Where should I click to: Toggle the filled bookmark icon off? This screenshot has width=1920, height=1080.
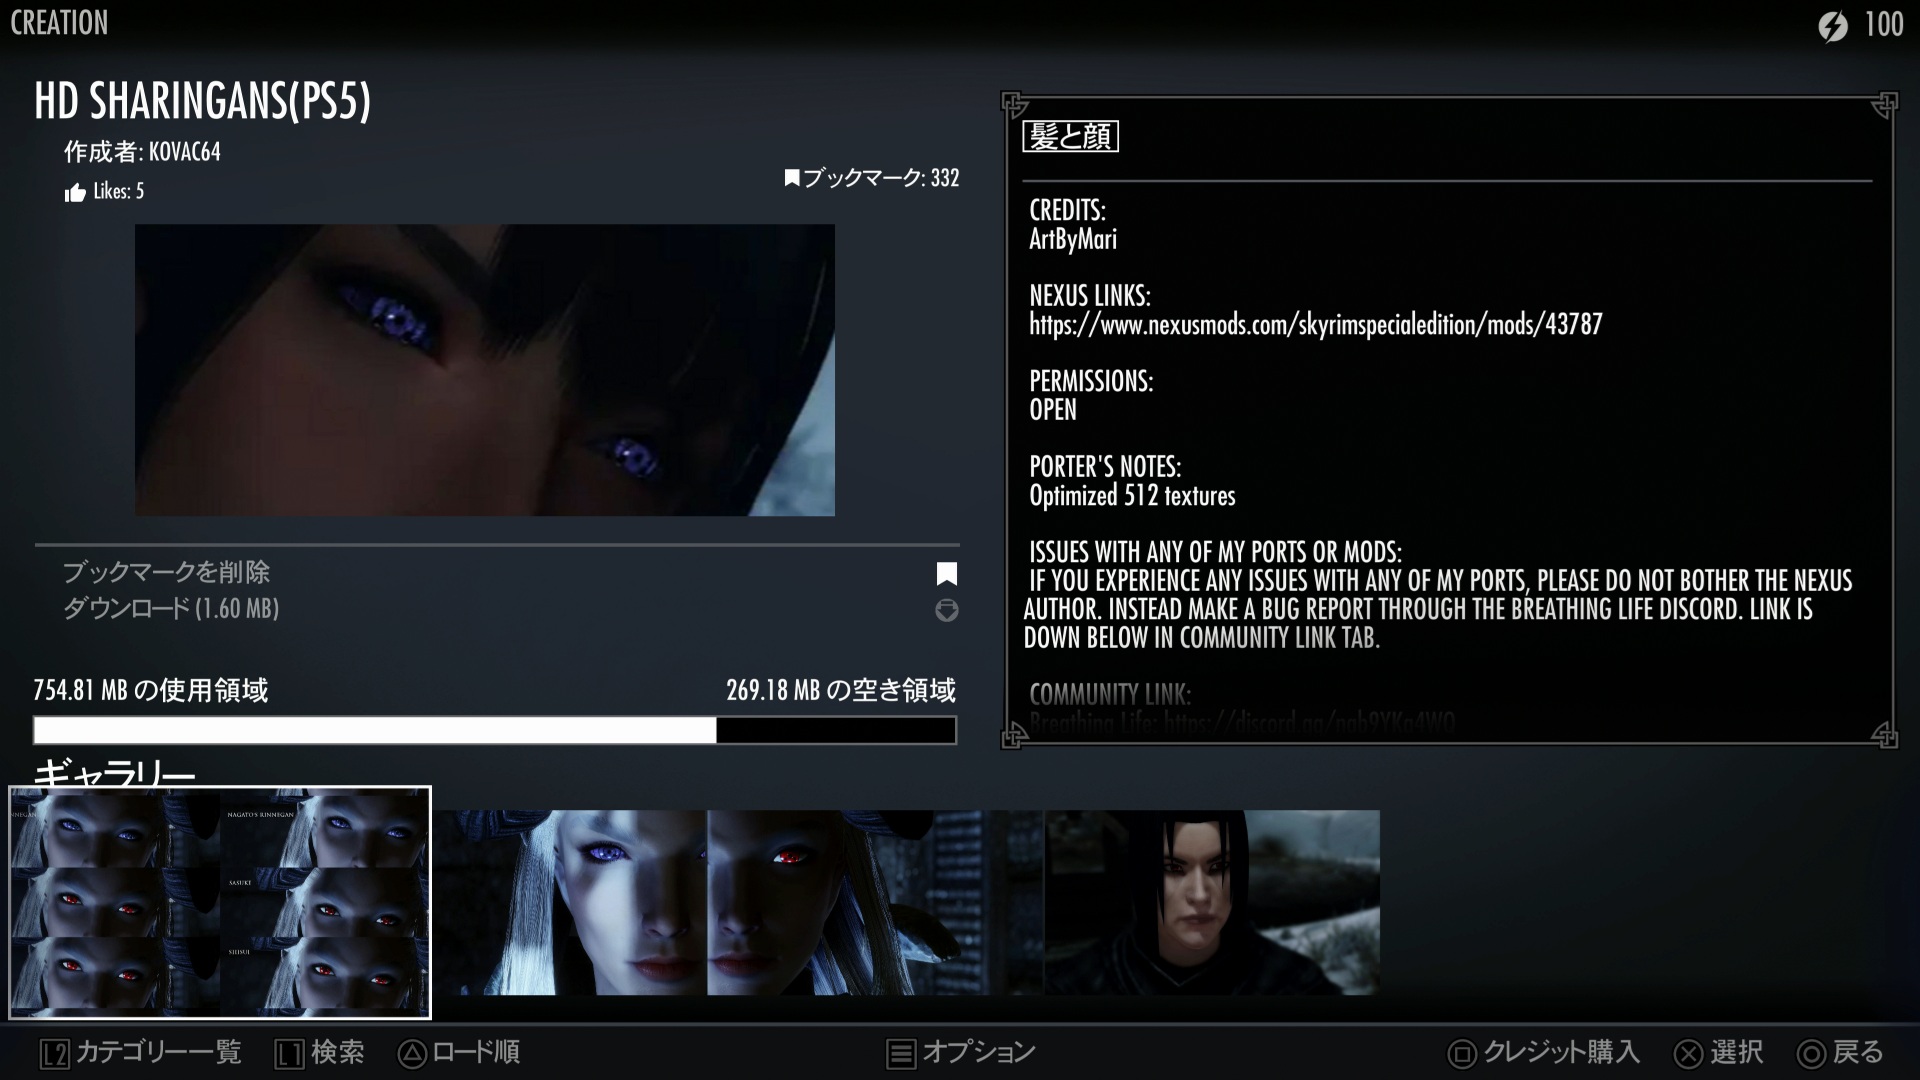tap(946, 573)
